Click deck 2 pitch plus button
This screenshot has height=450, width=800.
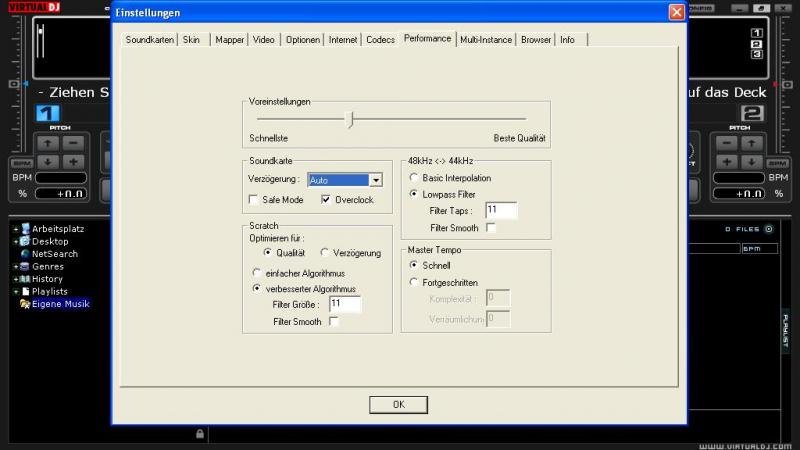point(727,162)
